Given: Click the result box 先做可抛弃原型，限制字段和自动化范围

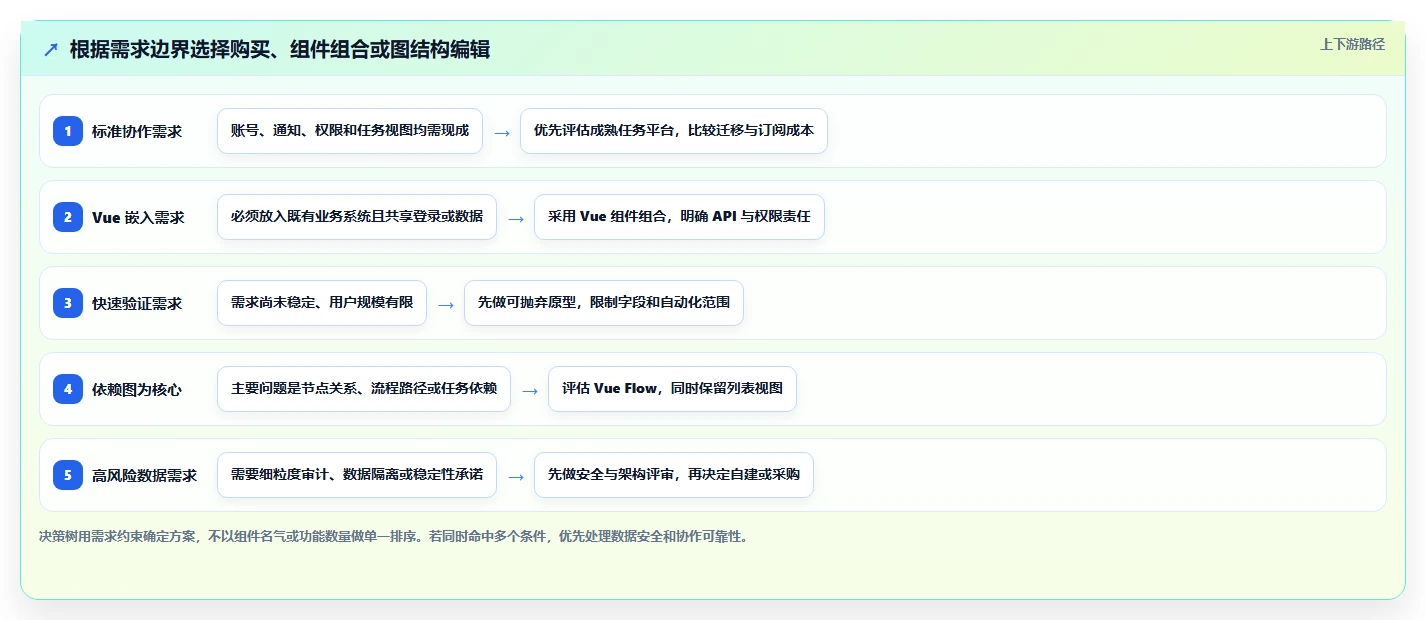Looking at the screenshot, I should point(604,303).
